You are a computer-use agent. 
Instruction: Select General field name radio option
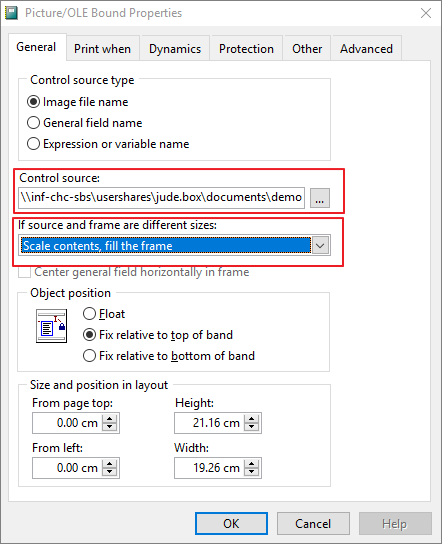pyautogui.click(x=84, y=123)
